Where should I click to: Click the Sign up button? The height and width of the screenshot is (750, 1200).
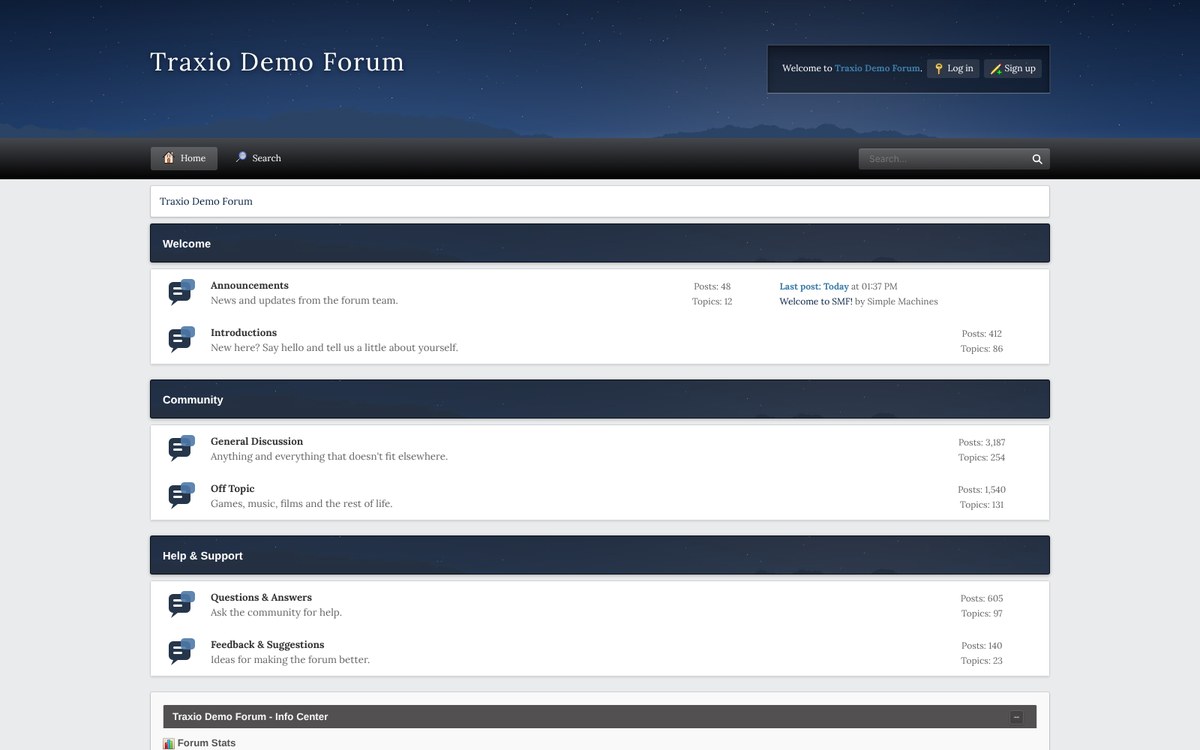[1012, 69]
